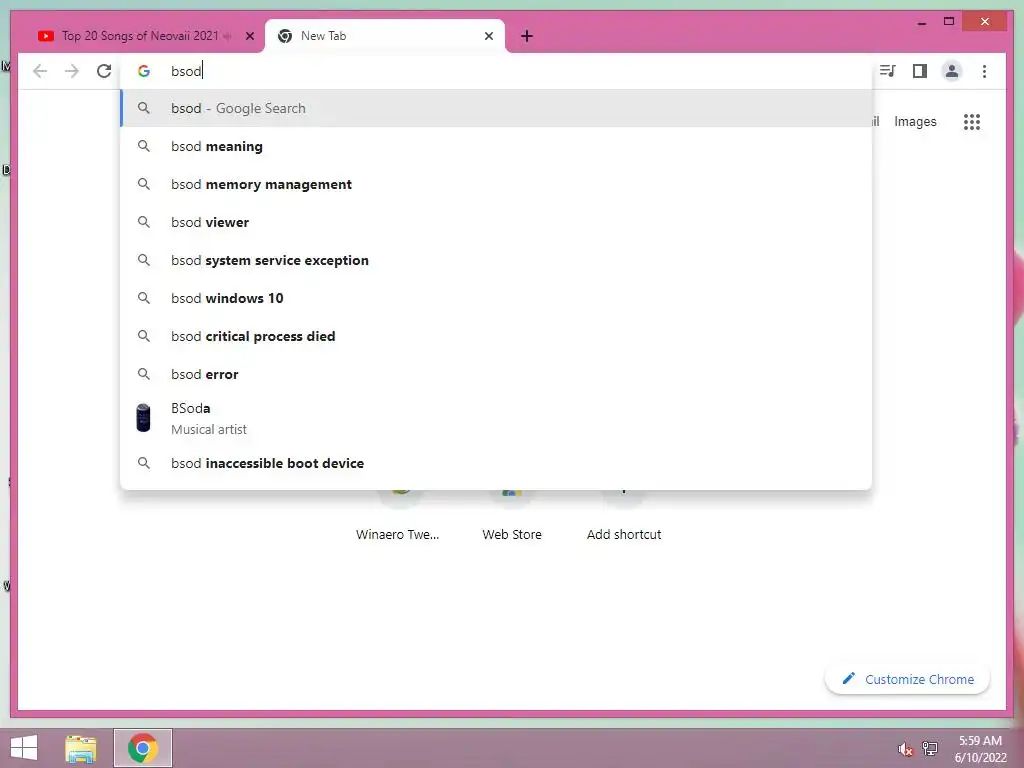This screenshot has width=1024, height=768.
Task: Click the Google icon in the address bar
Action: pyautogui.click(x=144, y=71)
